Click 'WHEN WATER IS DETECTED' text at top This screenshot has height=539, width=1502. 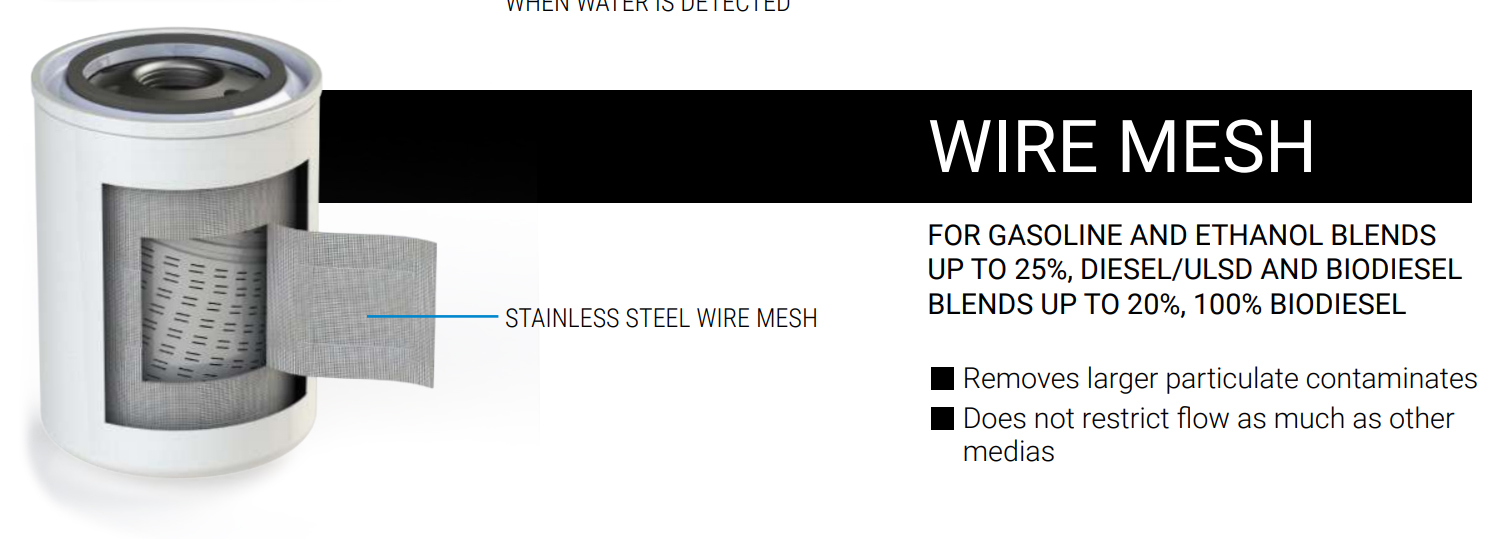pyautogui.click(x=648, y=5)
